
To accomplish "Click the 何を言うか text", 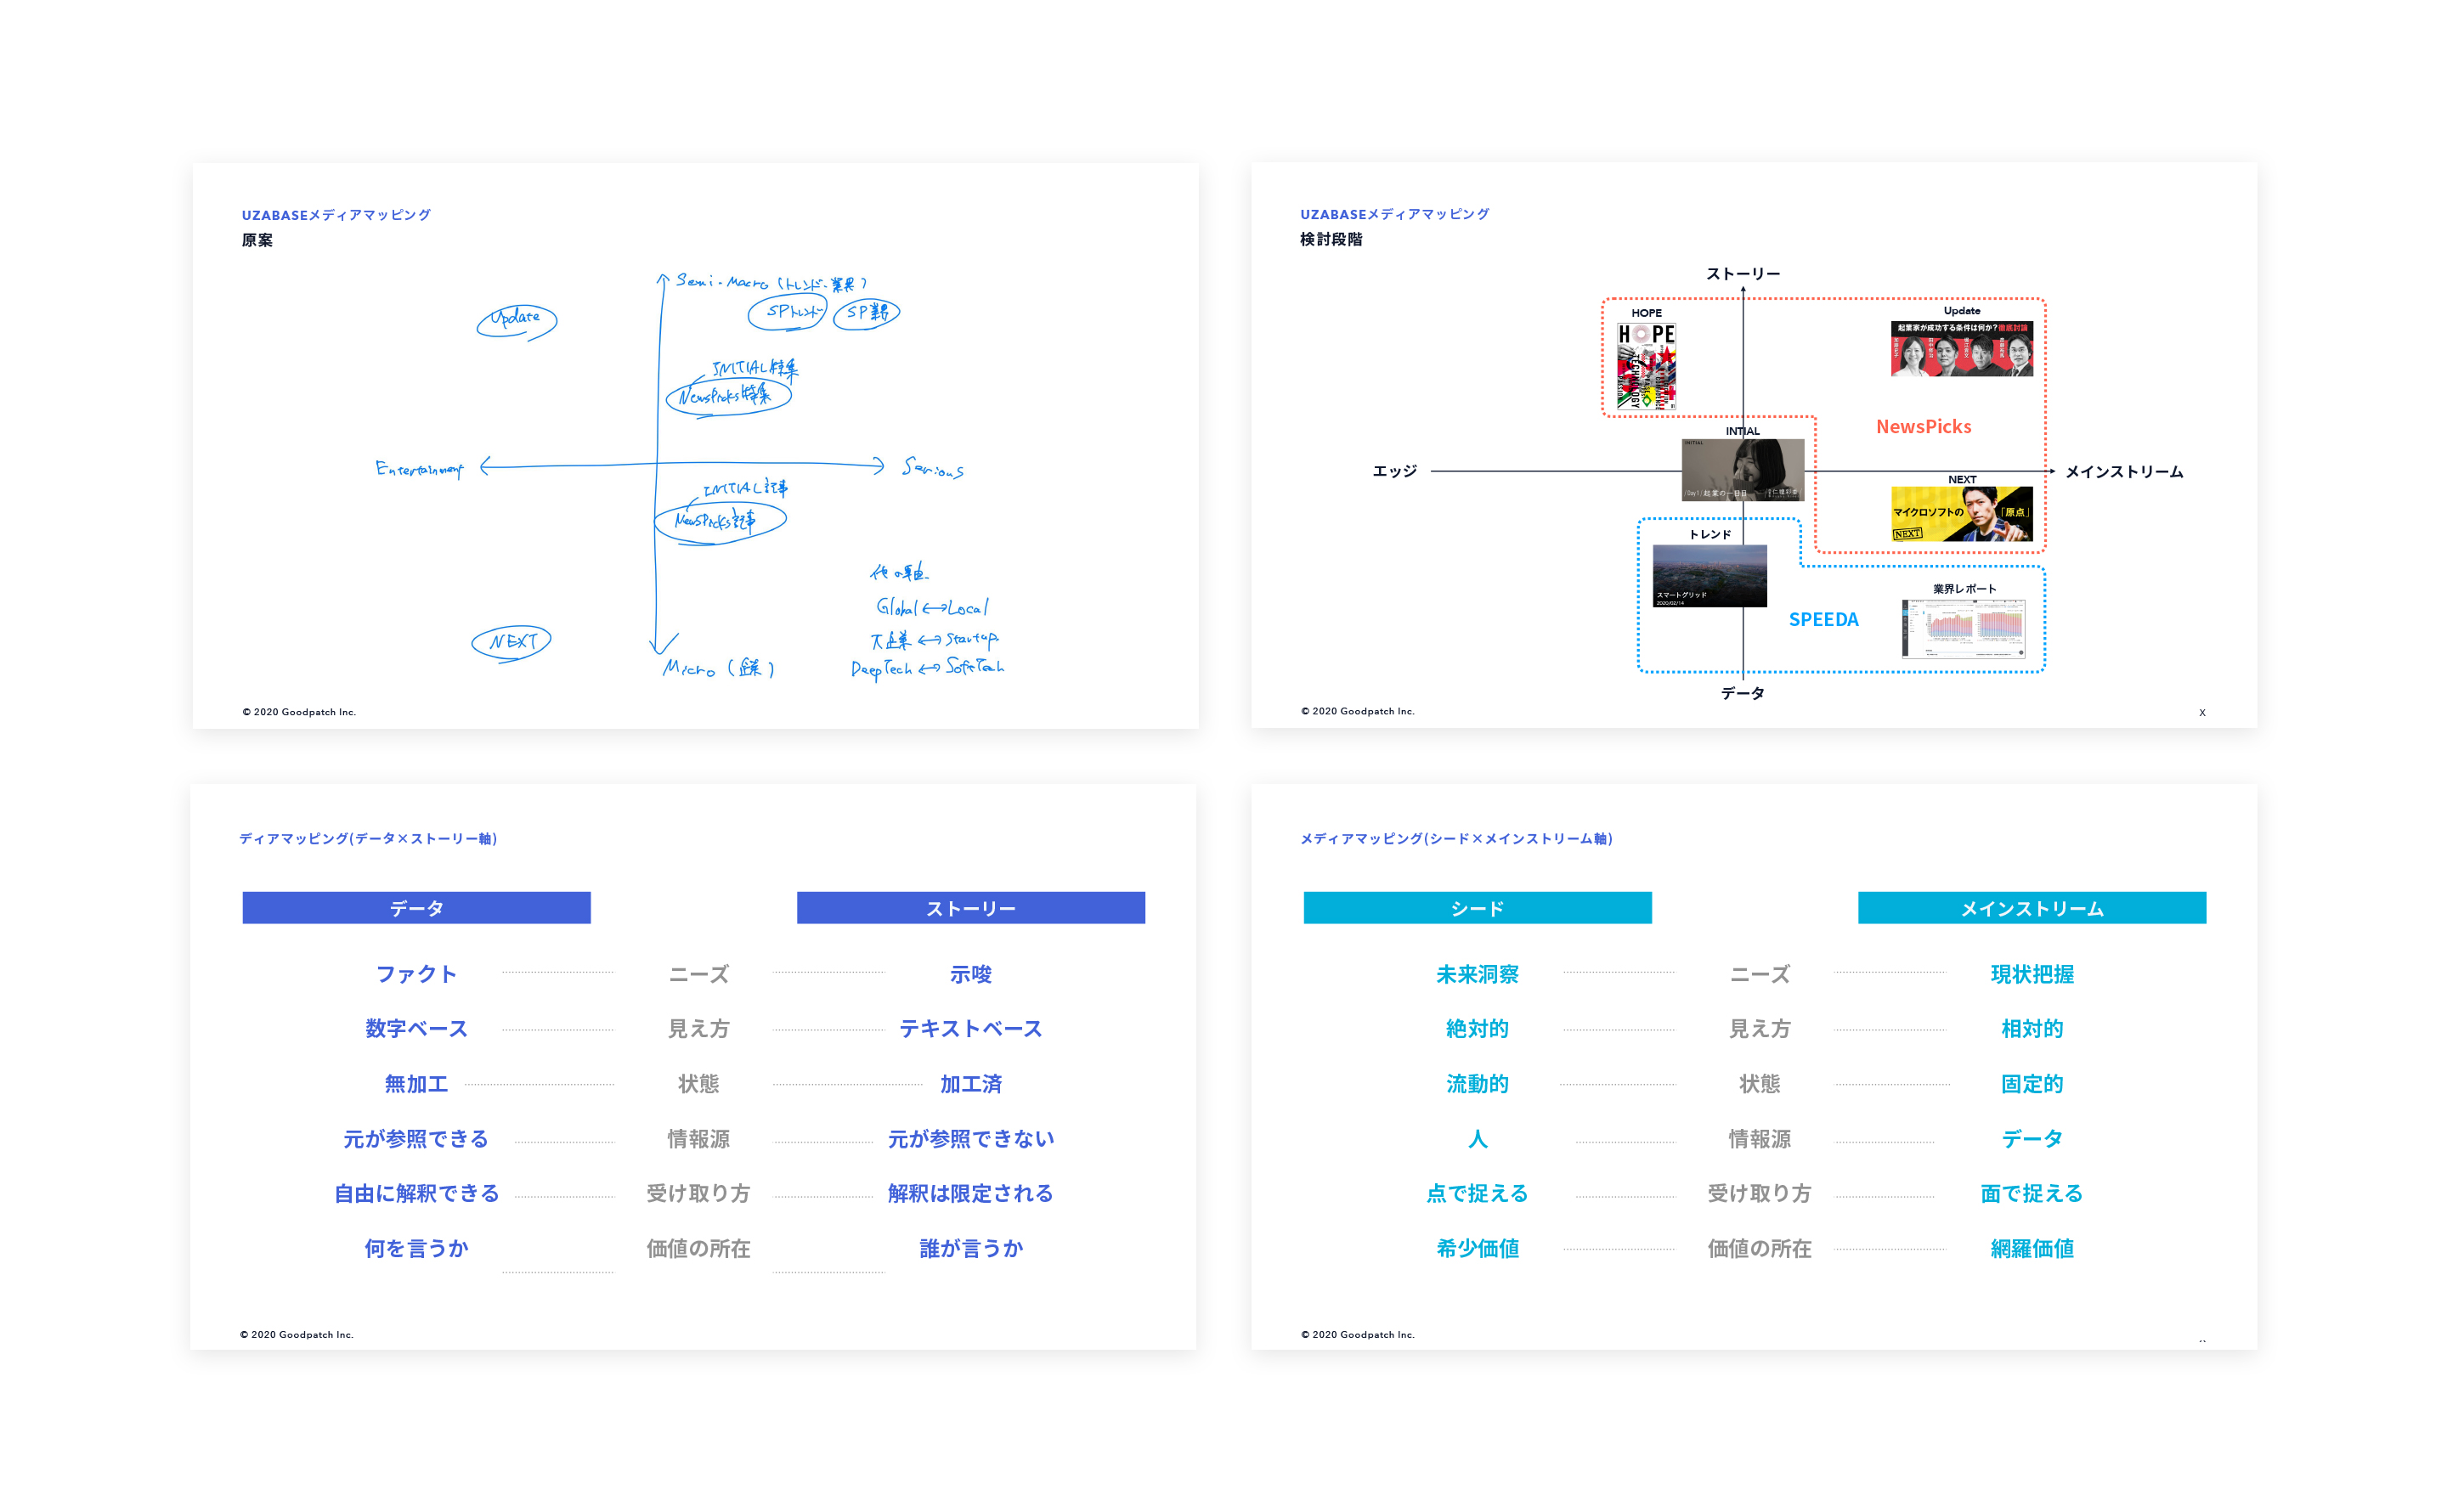I will [x=416, y=1248].
